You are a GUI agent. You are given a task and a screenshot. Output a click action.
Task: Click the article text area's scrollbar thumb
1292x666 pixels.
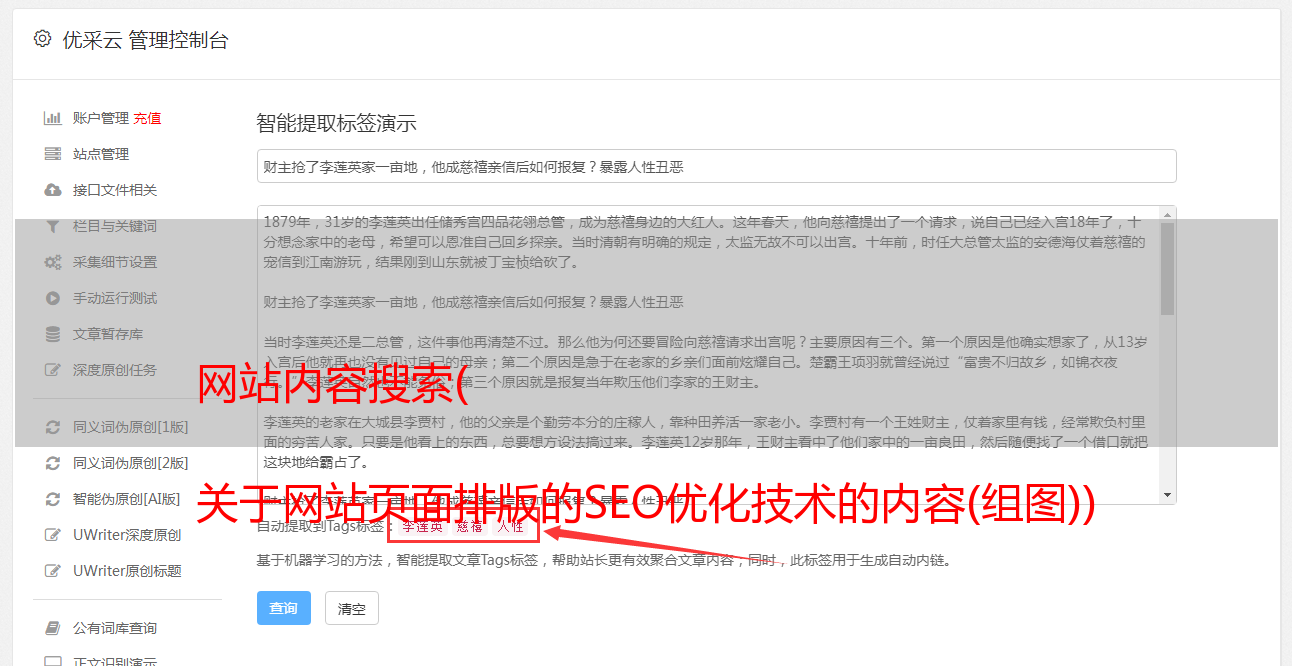point(1167,267)
